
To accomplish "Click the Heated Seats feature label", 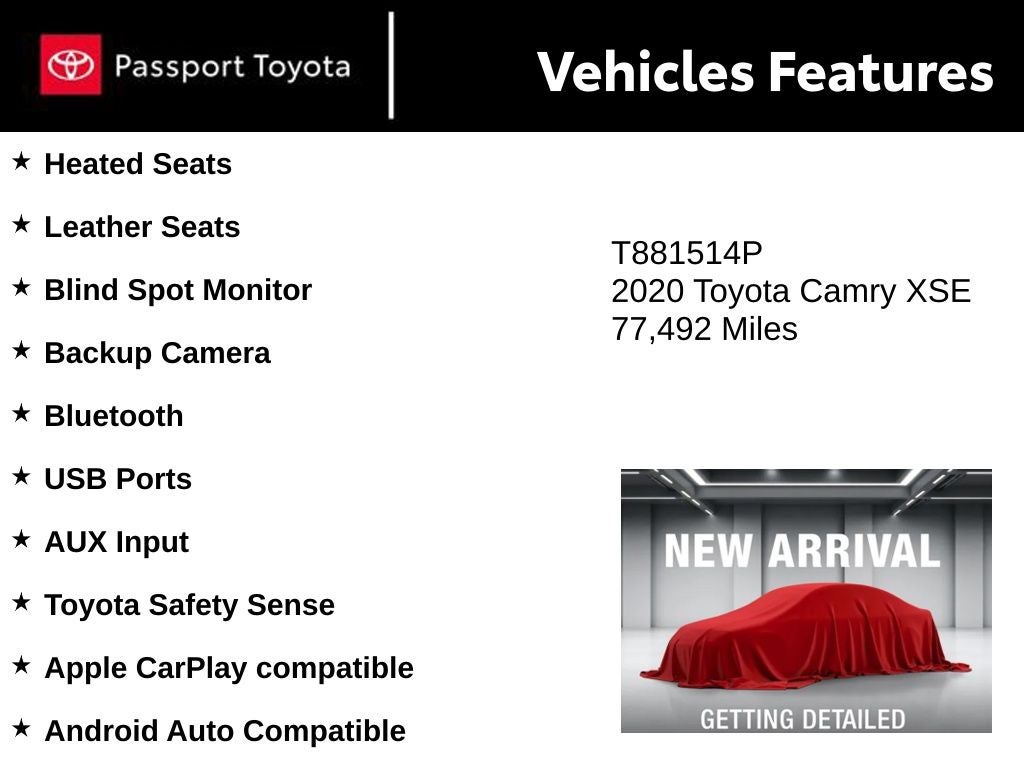I will coord(138,164).
